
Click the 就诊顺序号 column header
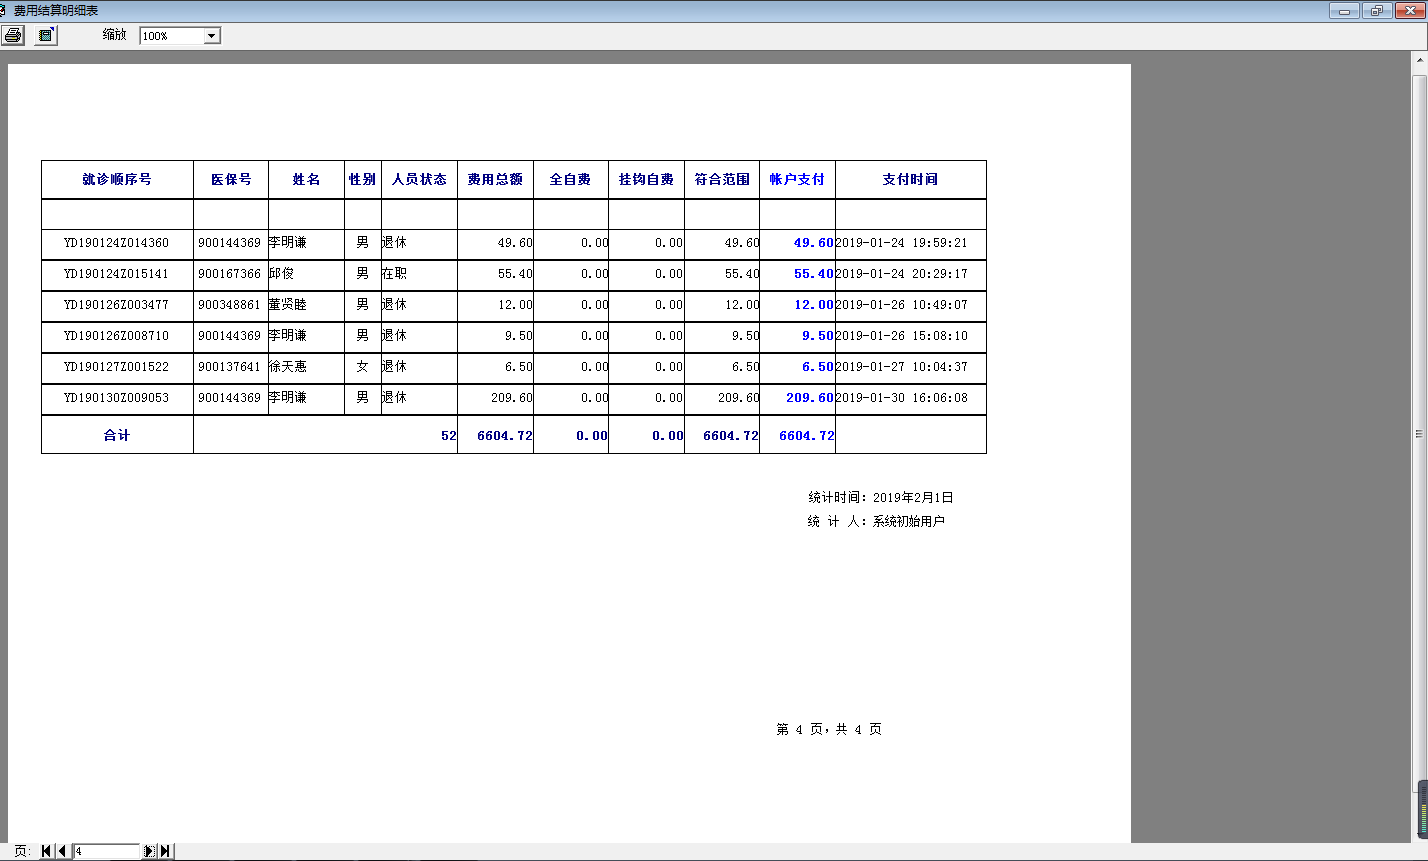(x=117, y=180)
